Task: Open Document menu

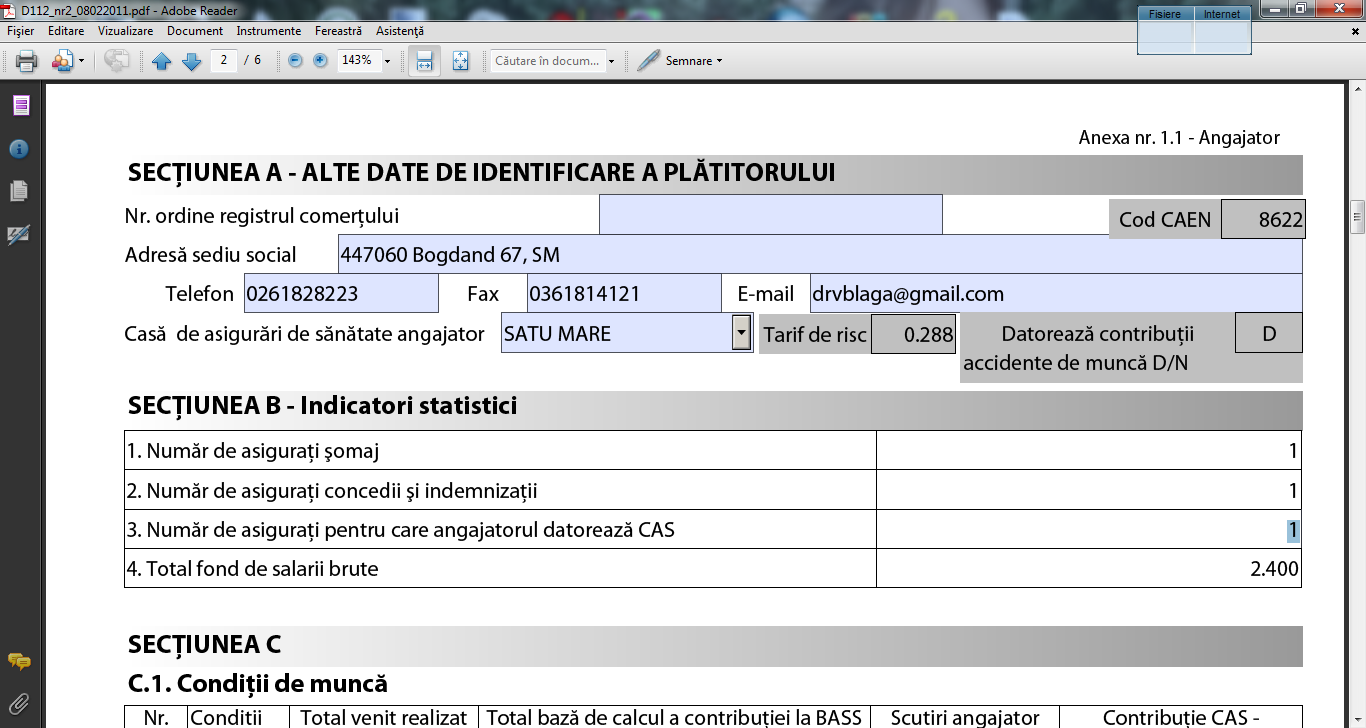Action: click(195, 31)
